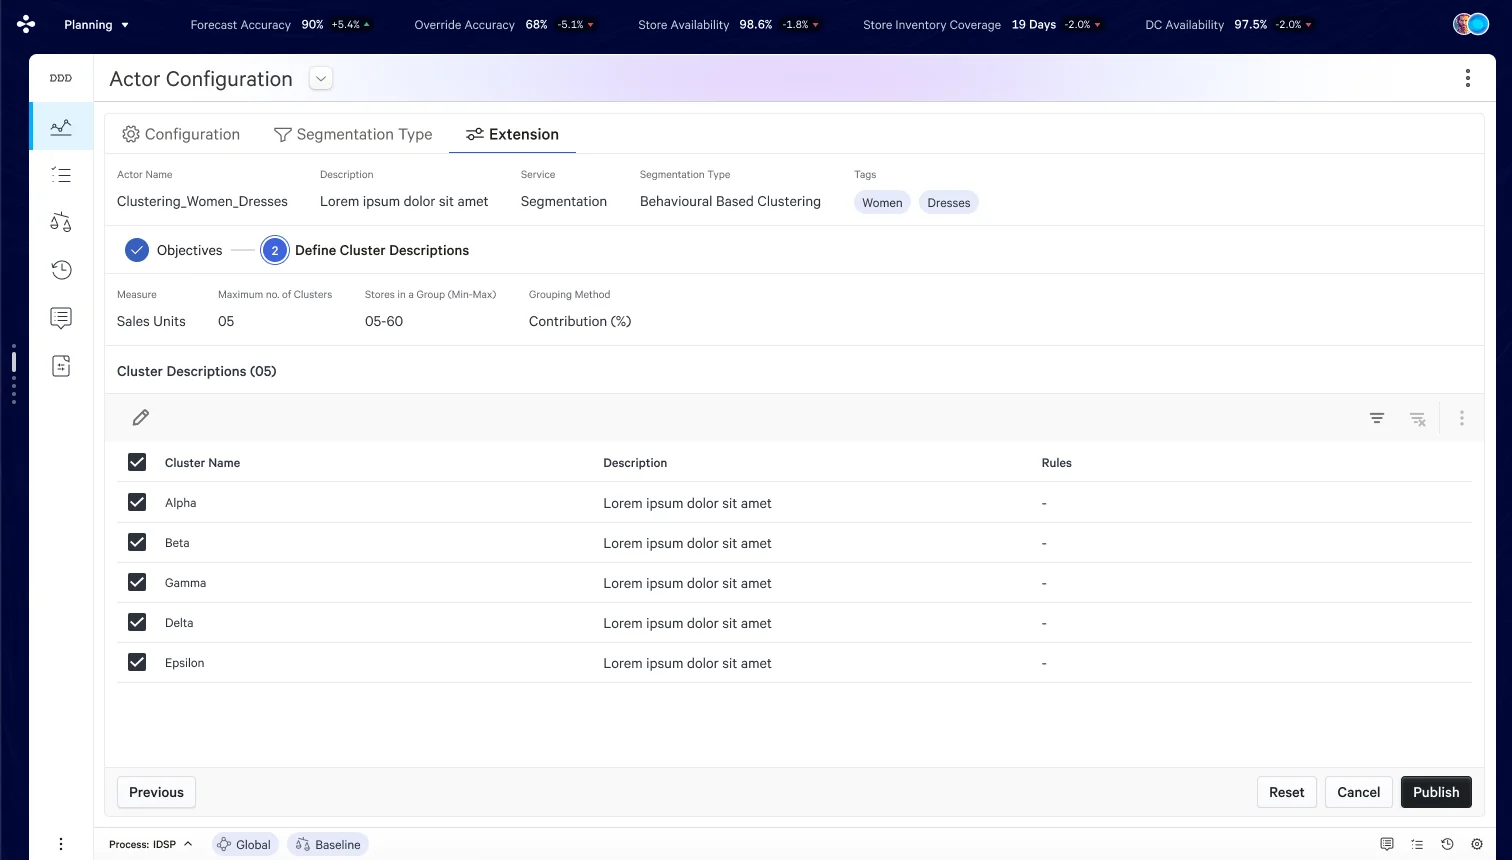Expand the Process: IDSP selector
This screenshot has height=860, width=1512.
151,844
